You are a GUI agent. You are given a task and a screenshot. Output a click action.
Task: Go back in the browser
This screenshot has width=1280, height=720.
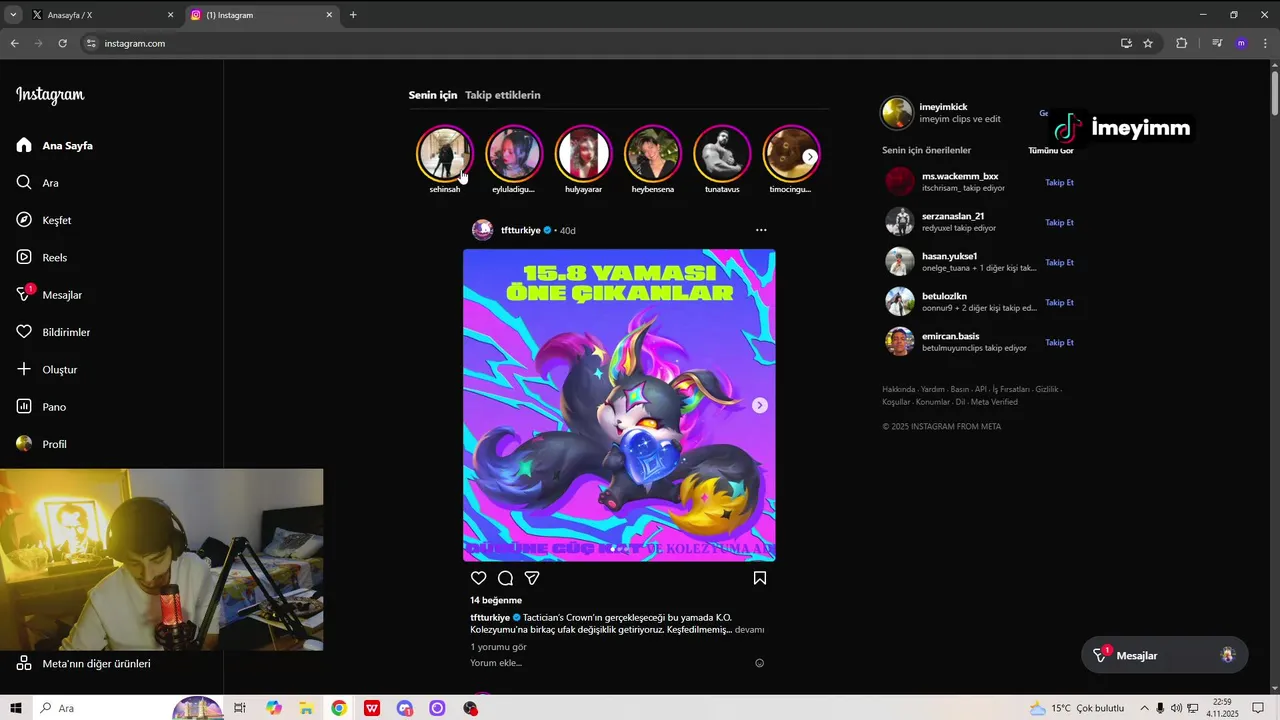coord(14,43)
